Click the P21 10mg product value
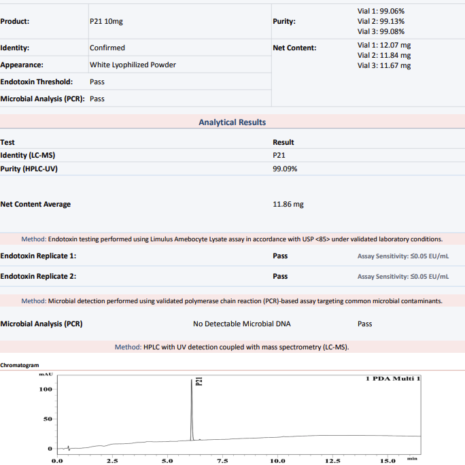Image resolution: width=465 pixels, height=465 pixels. (106, 22)
